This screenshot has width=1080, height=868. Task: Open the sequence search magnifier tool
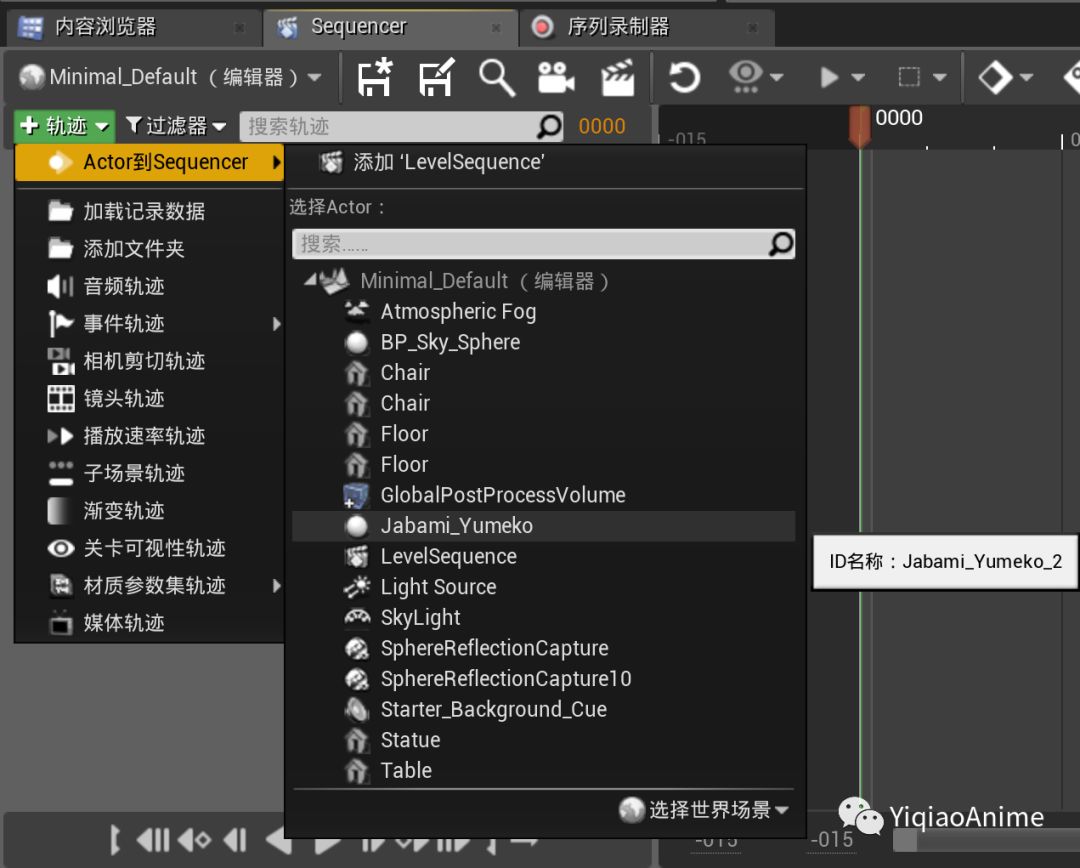point(498,77)
